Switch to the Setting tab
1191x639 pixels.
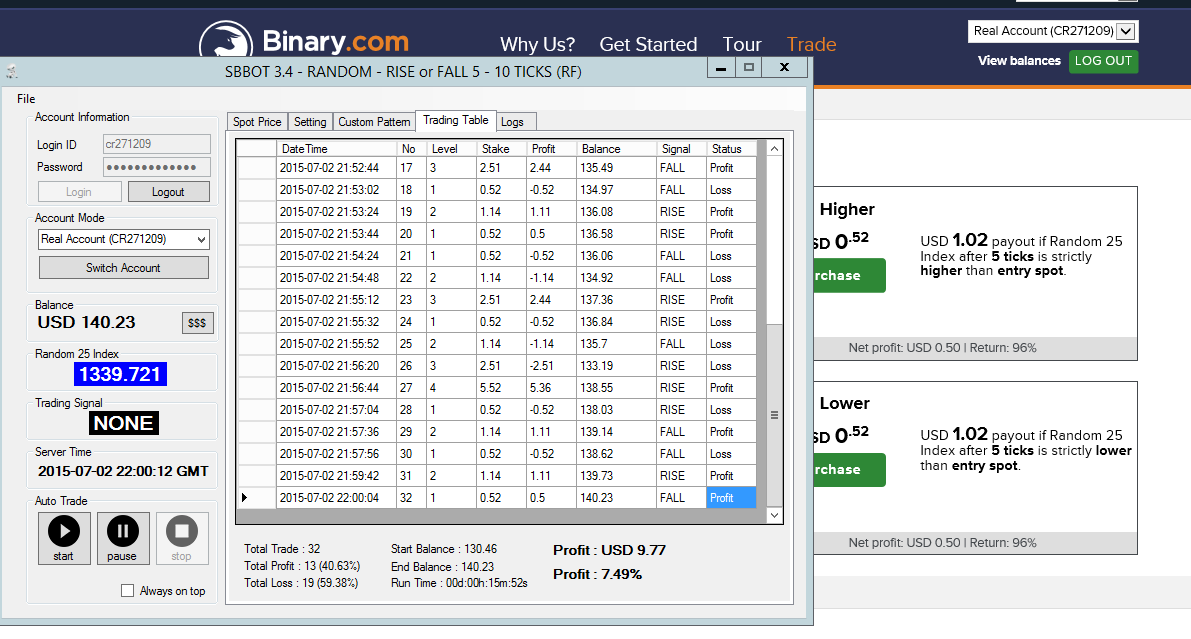pyautogui.click(x=310, y=122)
